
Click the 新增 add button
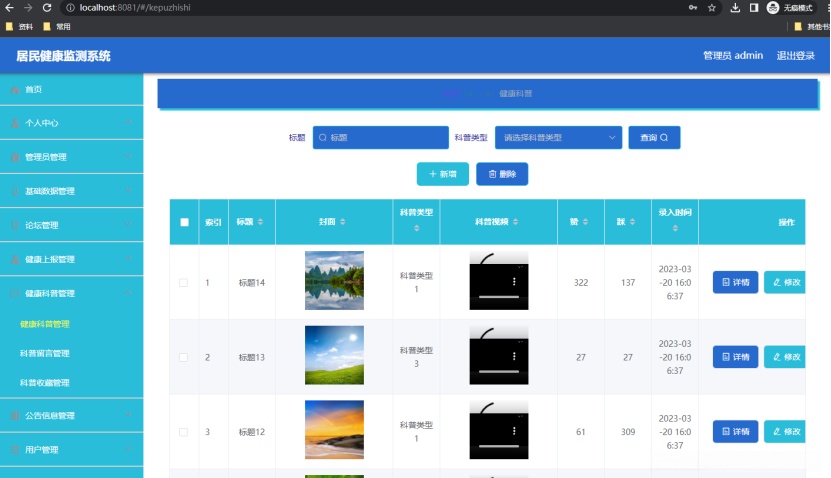coord(443,174)
